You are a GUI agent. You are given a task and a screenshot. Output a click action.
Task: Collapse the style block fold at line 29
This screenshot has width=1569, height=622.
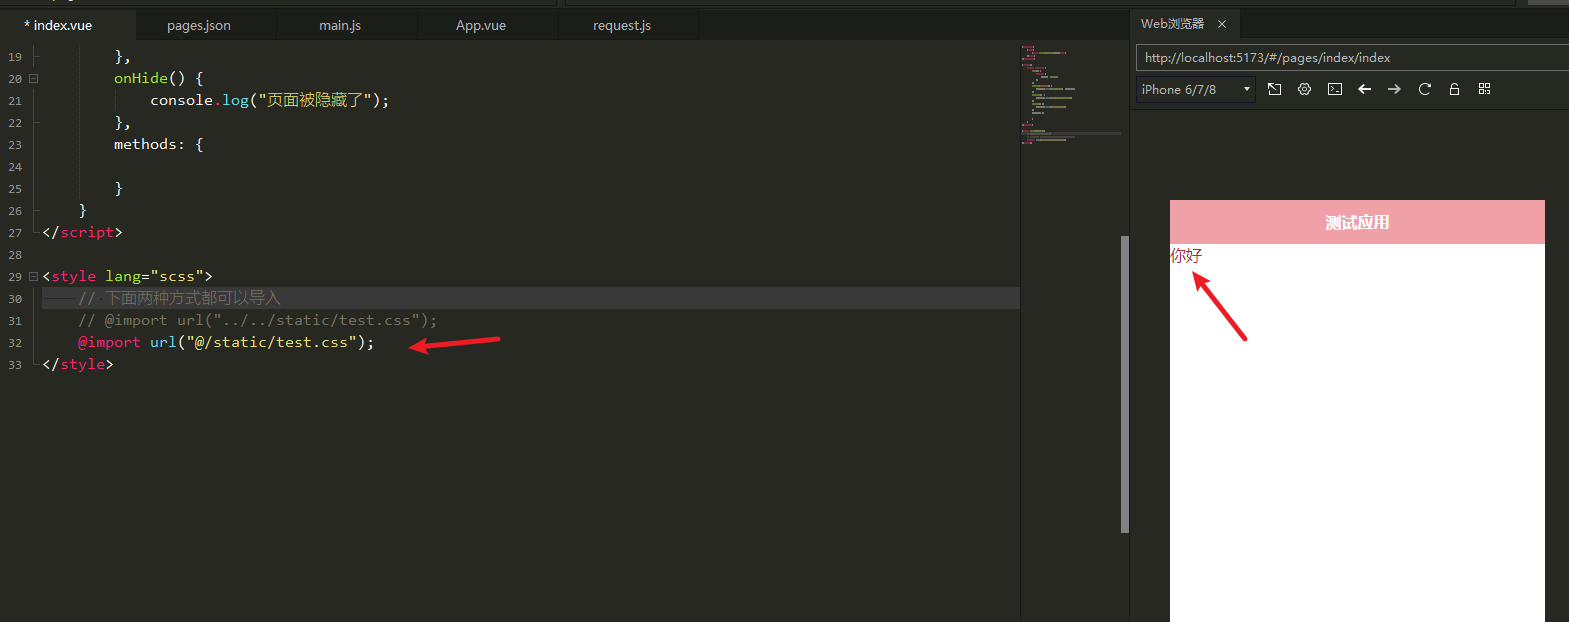coord(33,276)
